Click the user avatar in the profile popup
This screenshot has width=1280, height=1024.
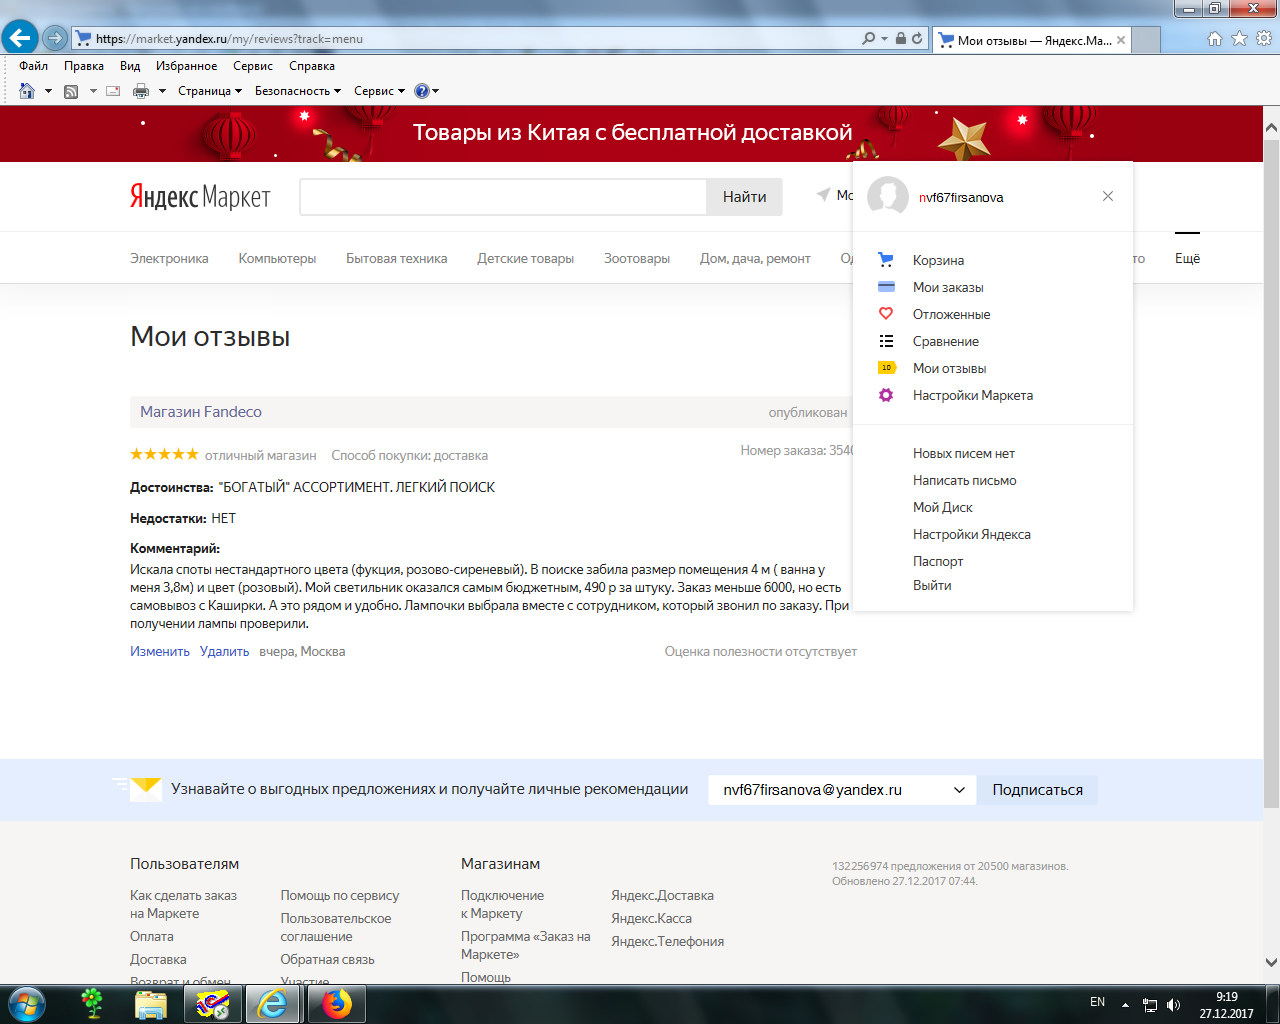(888, 197)
